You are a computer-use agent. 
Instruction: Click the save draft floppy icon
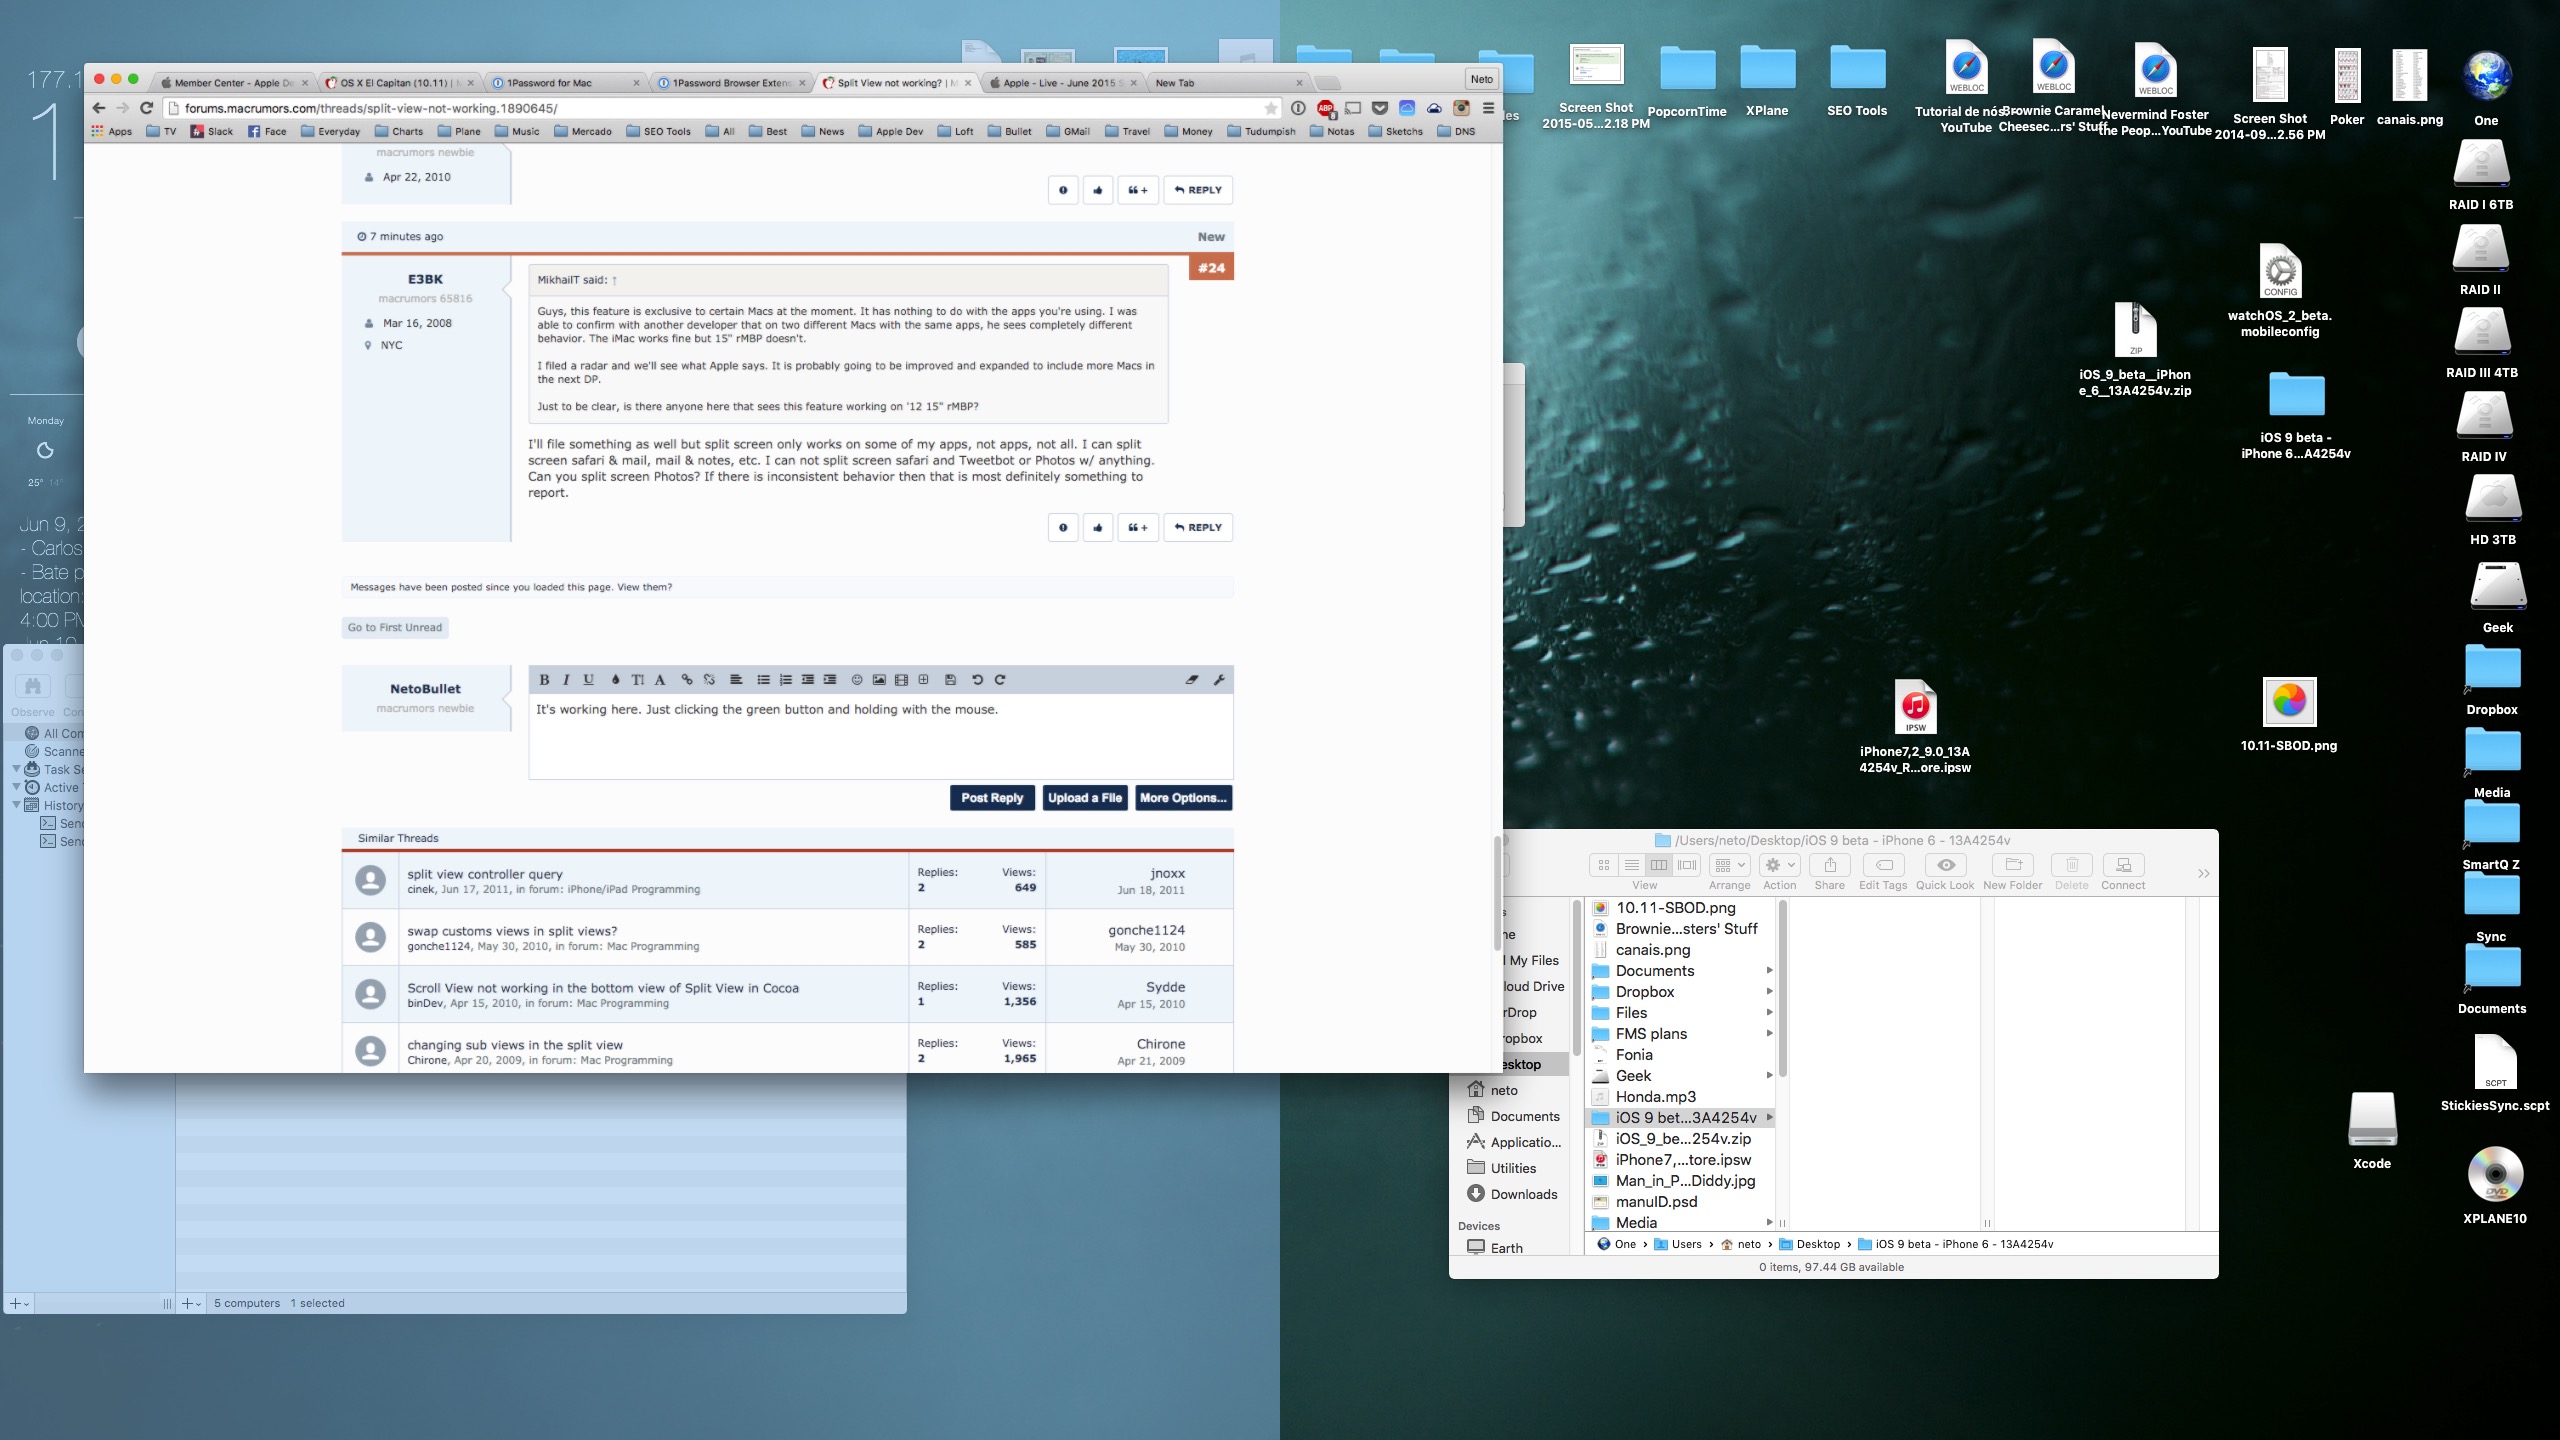pos(950,680)
